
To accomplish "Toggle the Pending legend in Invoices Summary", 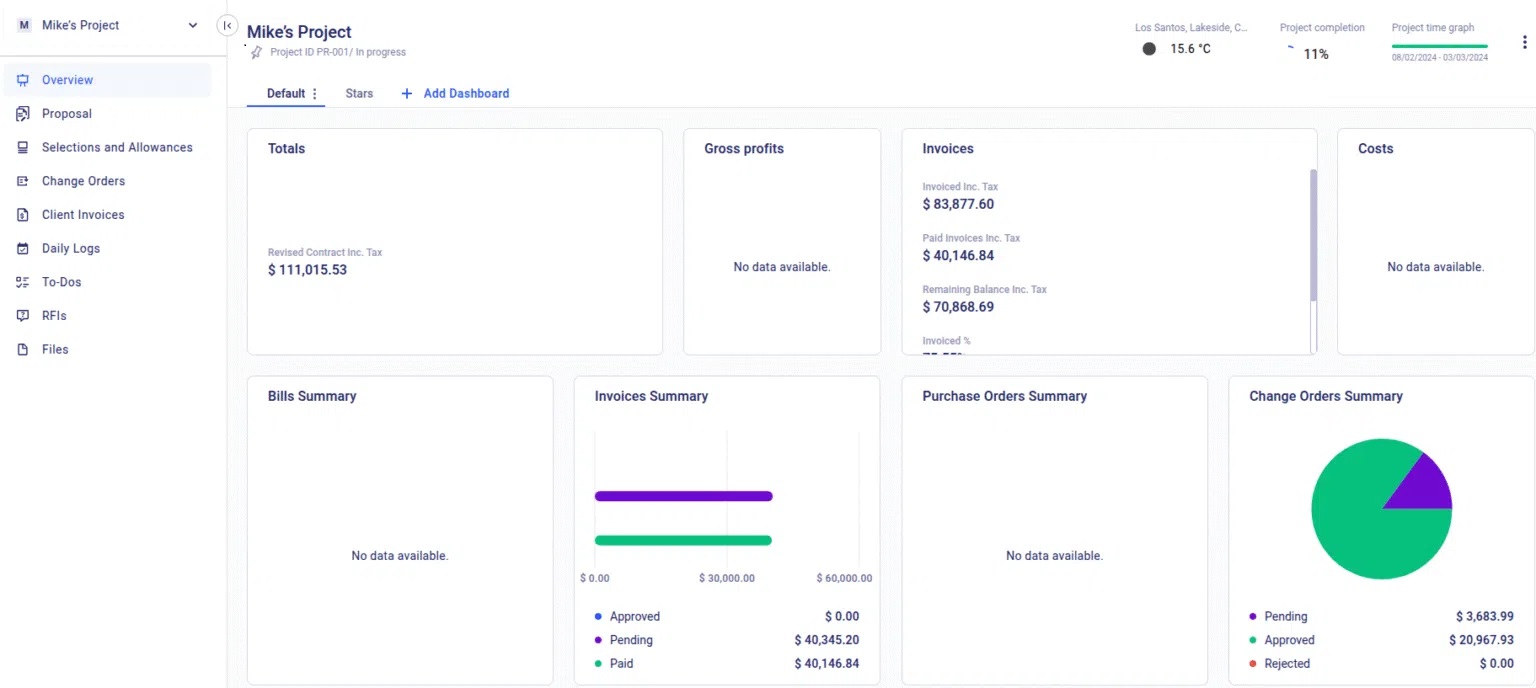I will 630,640.
